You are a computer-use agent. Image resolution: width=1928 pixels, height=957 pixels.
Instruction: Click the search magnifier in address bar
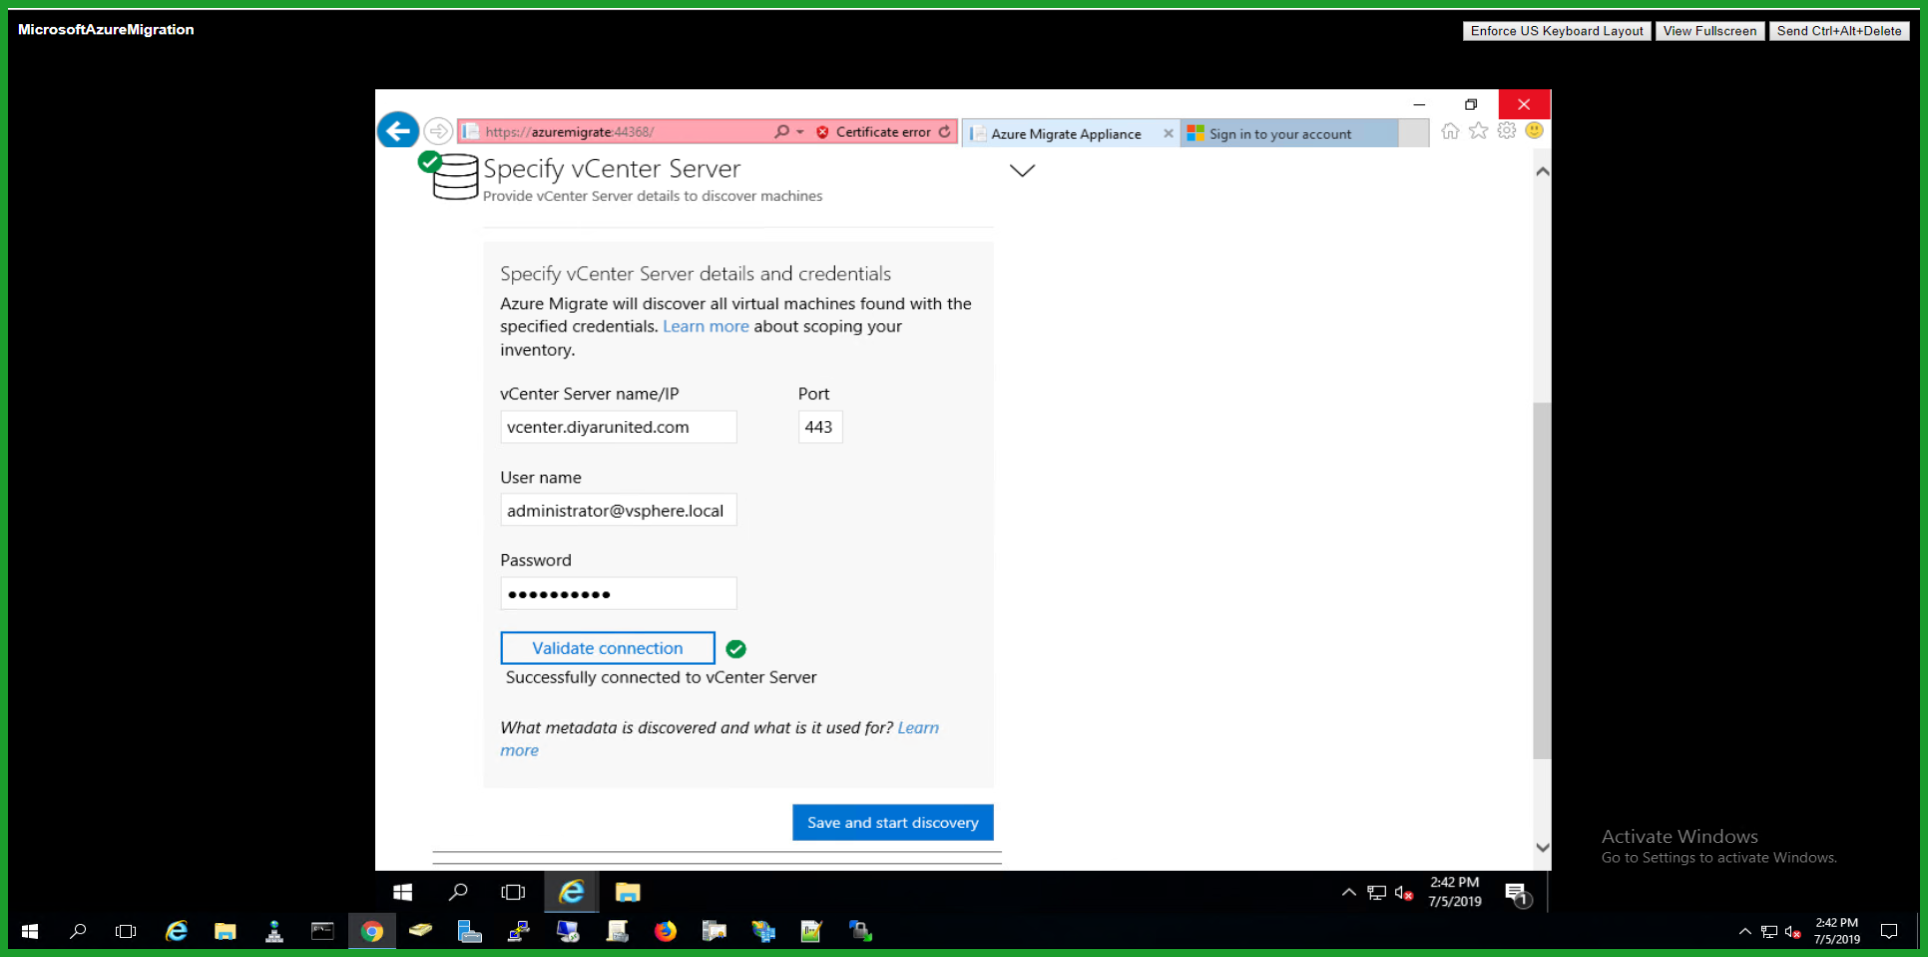coord(782,132)
